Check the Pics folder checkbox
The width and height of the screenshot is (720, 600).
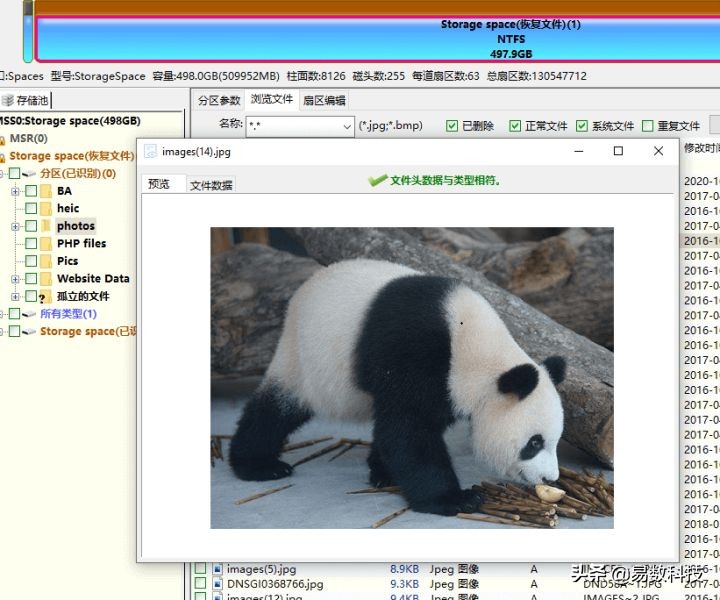[31, 261]
